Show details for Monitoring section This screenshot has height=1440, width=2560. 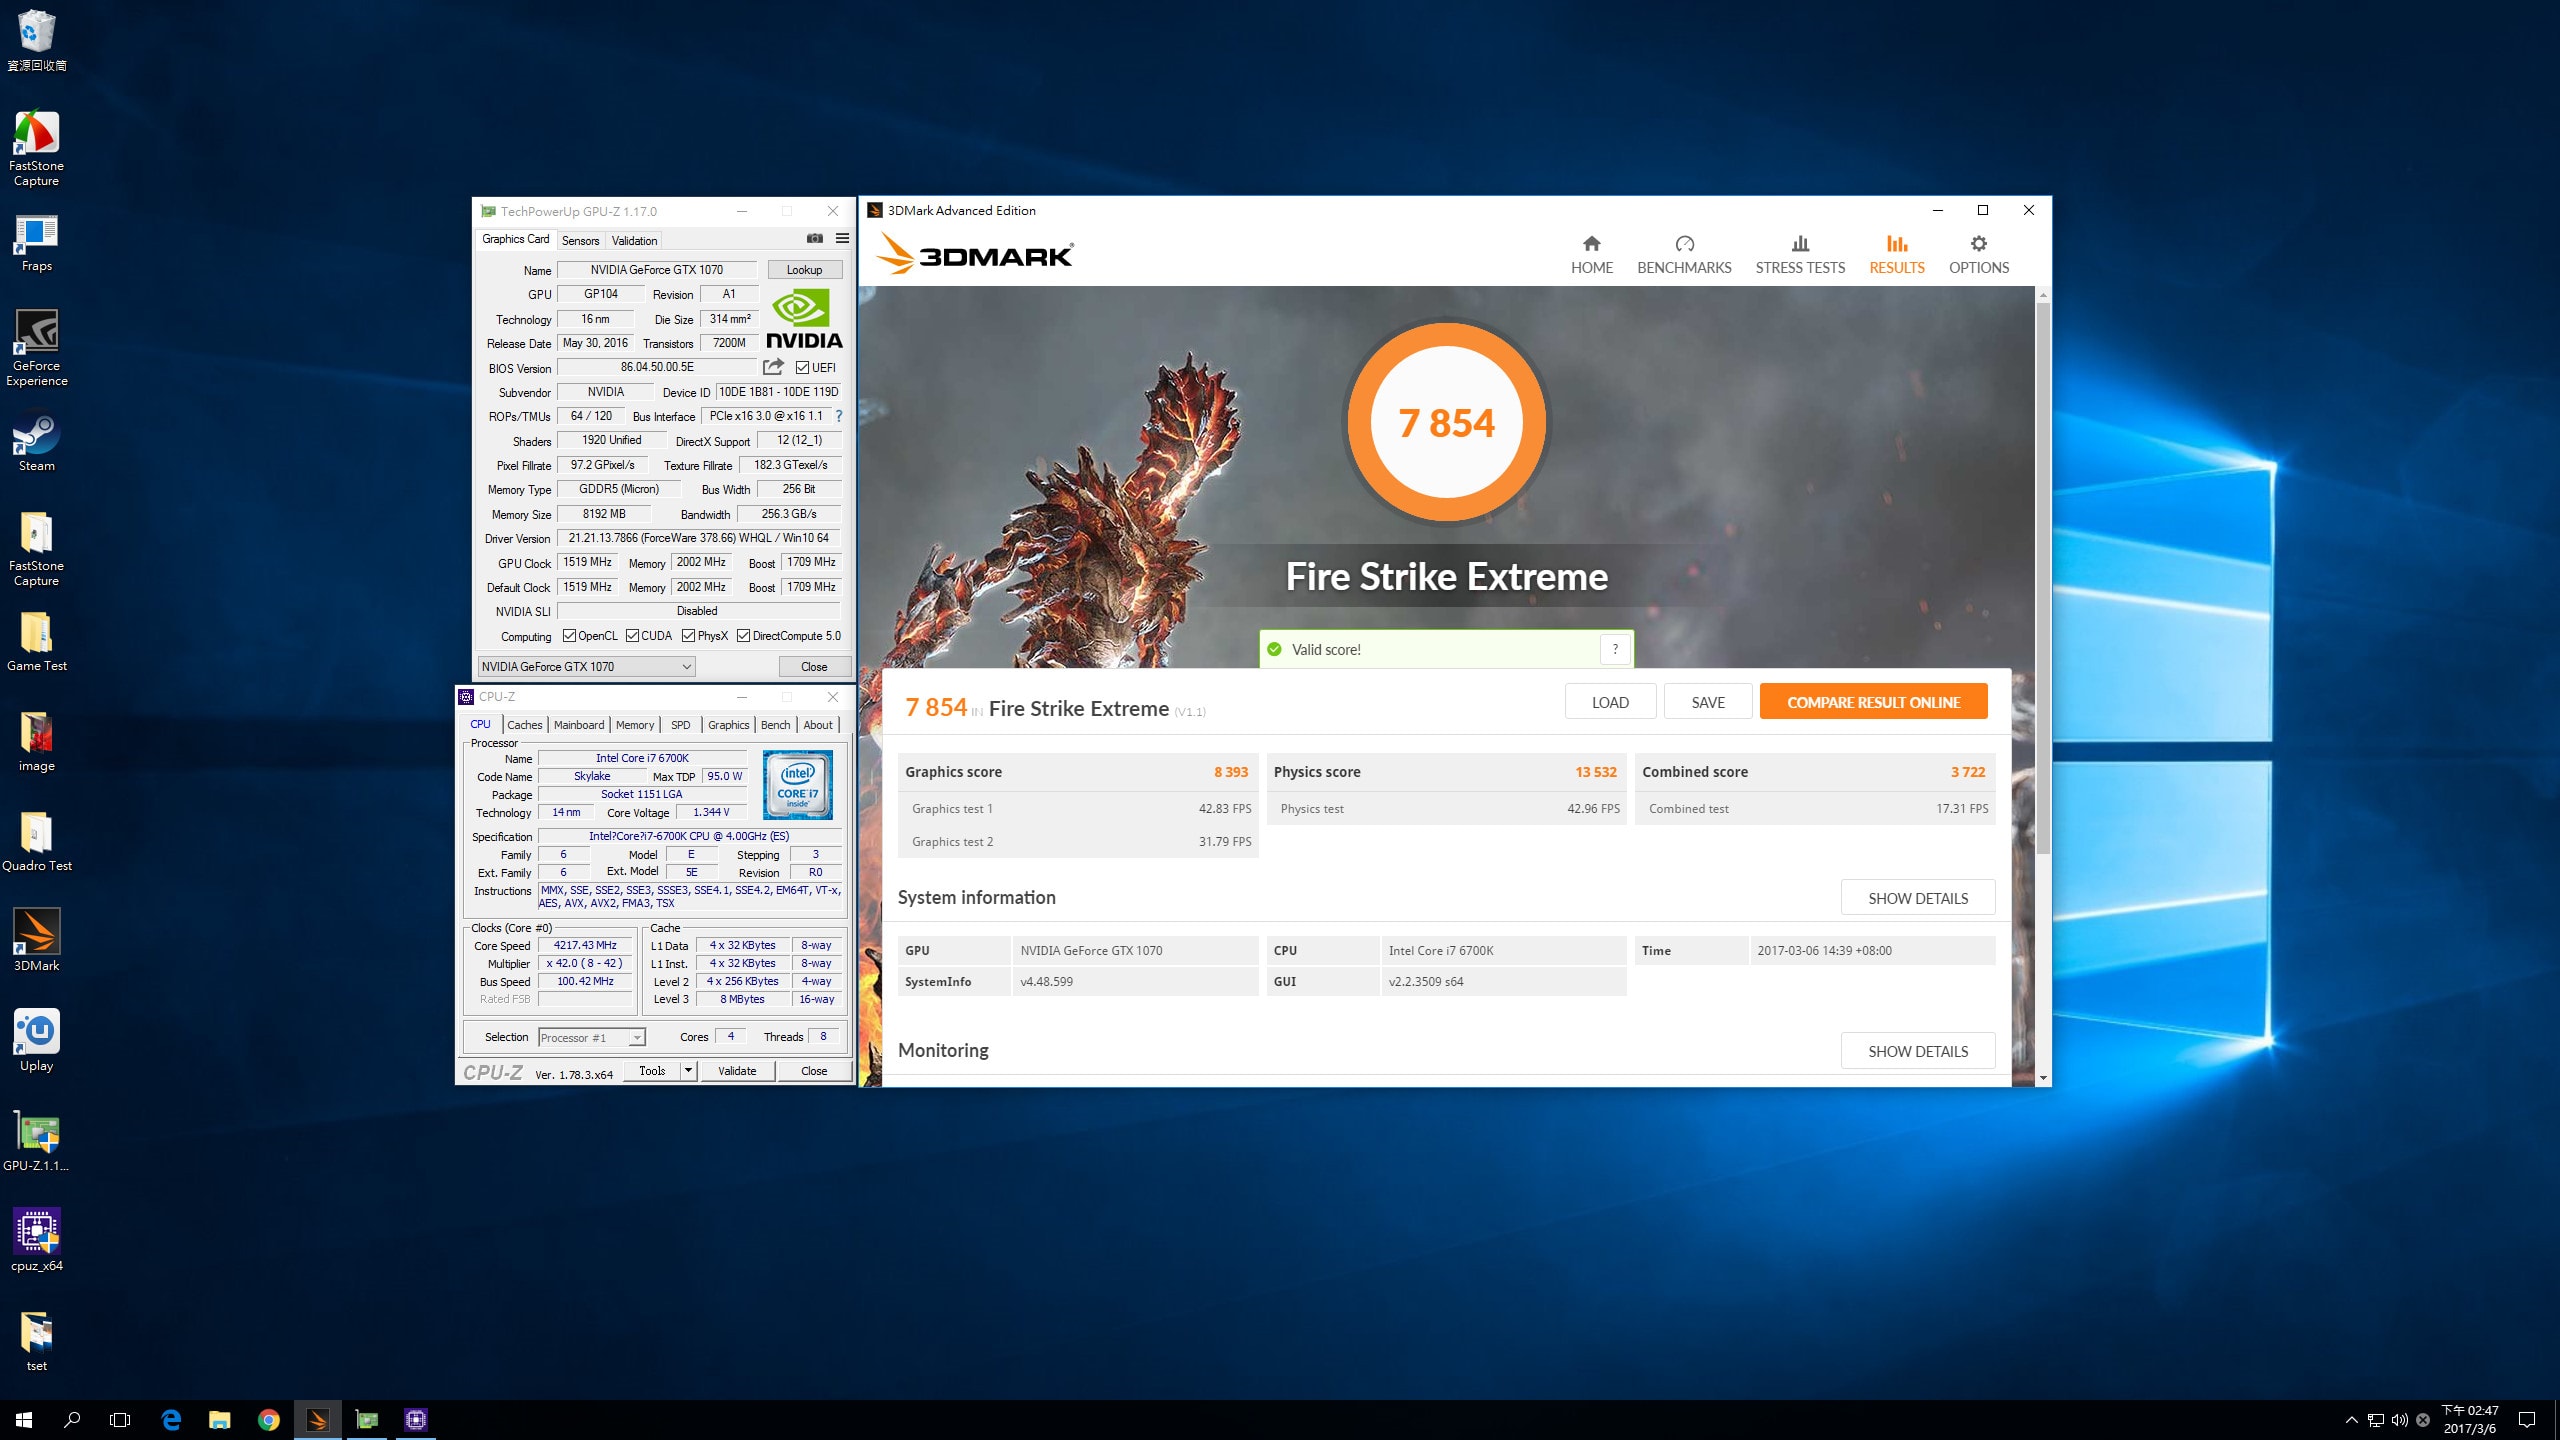[x=1918, y=1051]
